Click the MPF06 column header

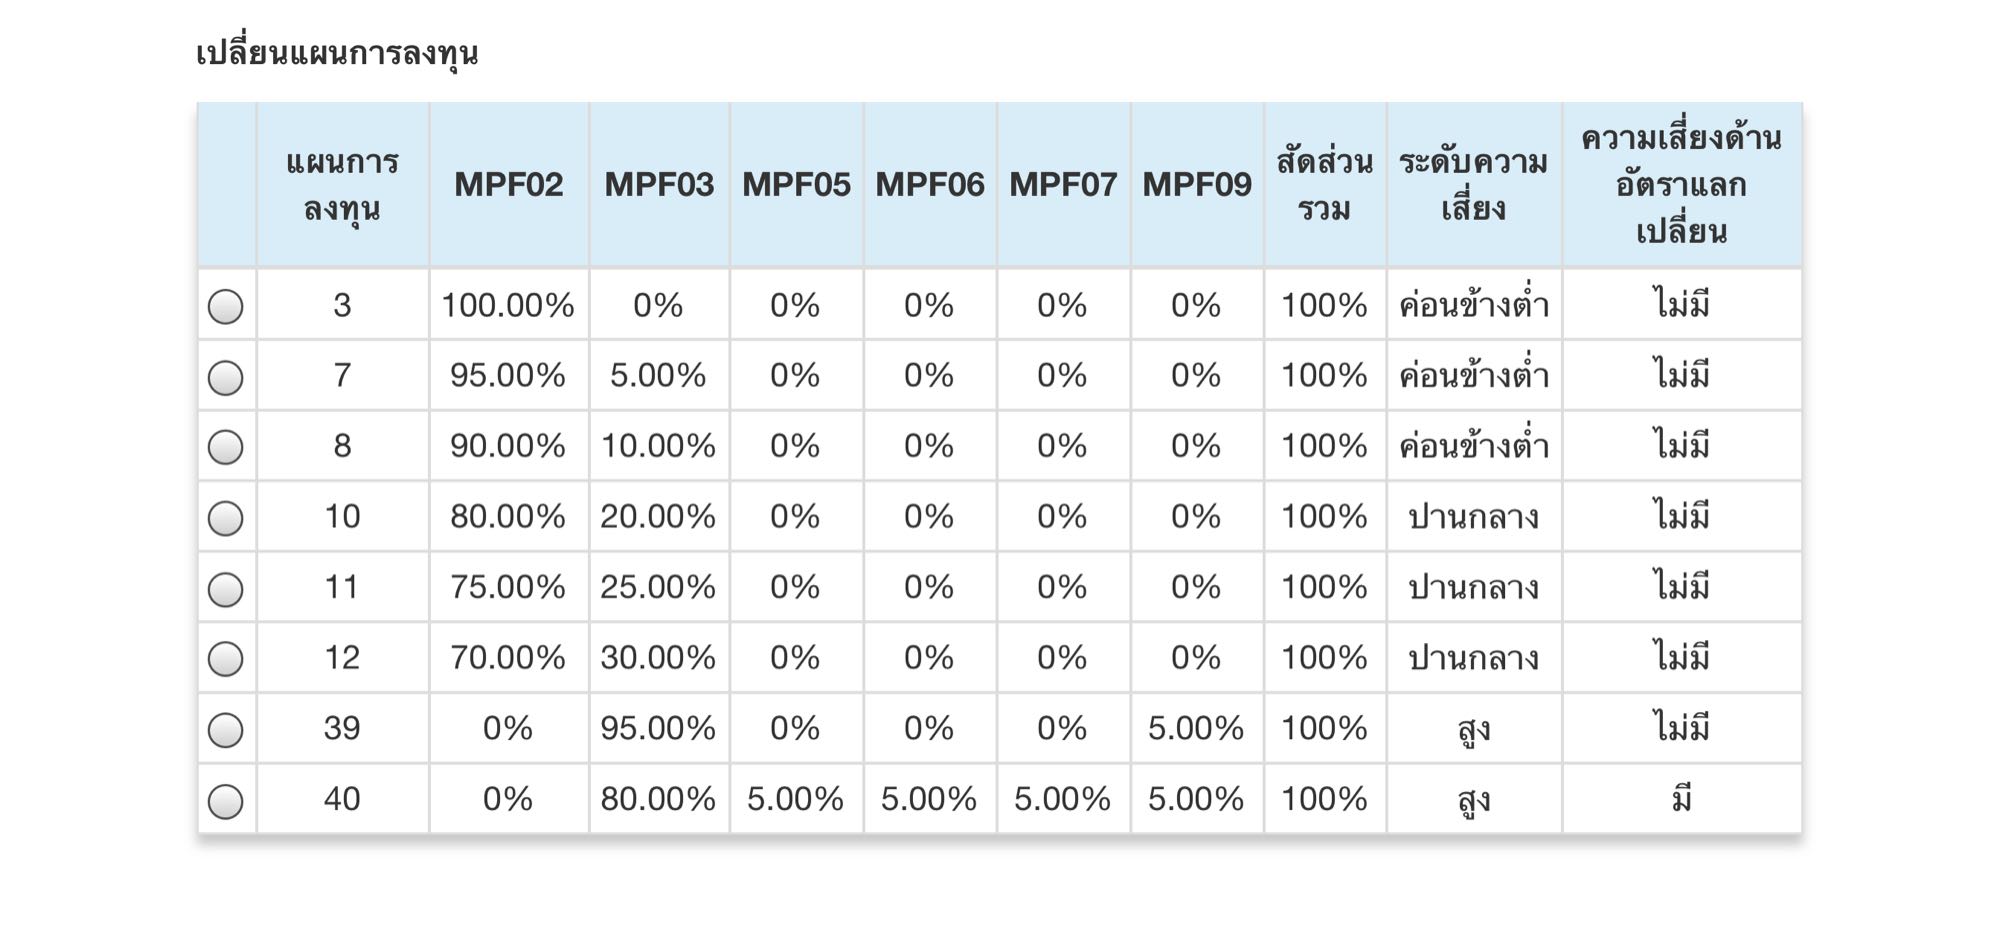pos(930,185)
